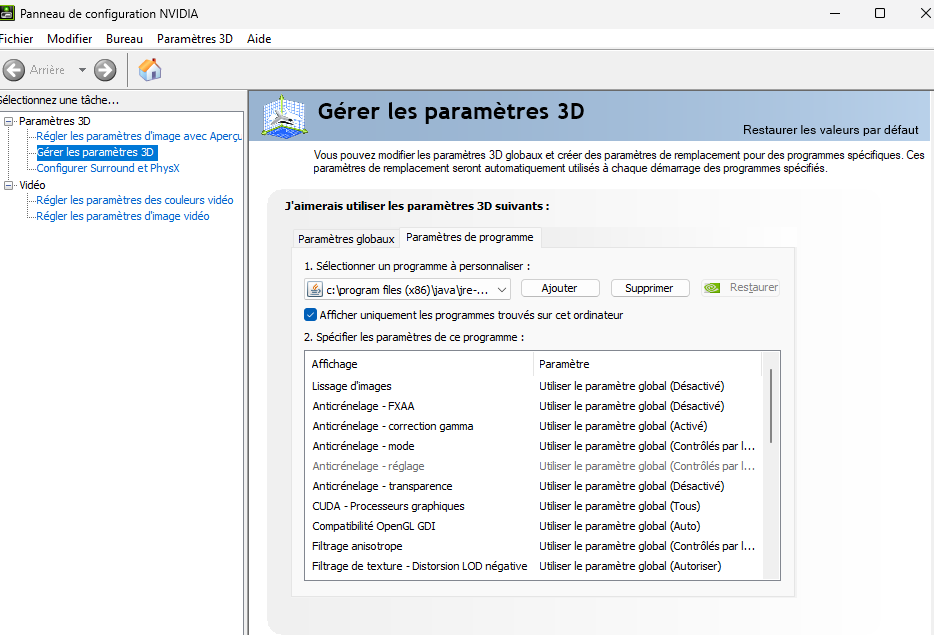Select Gérer les paramètres 3D tree item
The height and width of the screenshot is (635, 934).
[95, 152]
